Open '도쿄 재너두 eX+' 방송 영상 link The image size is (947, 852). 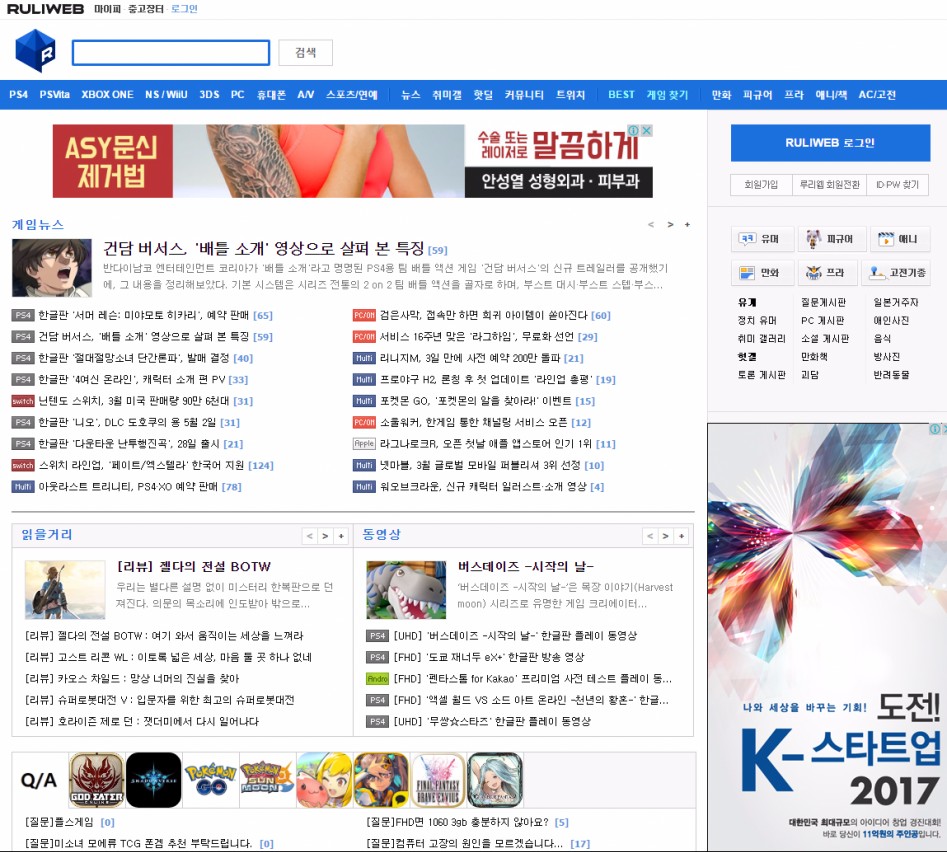tap(489, 657)
